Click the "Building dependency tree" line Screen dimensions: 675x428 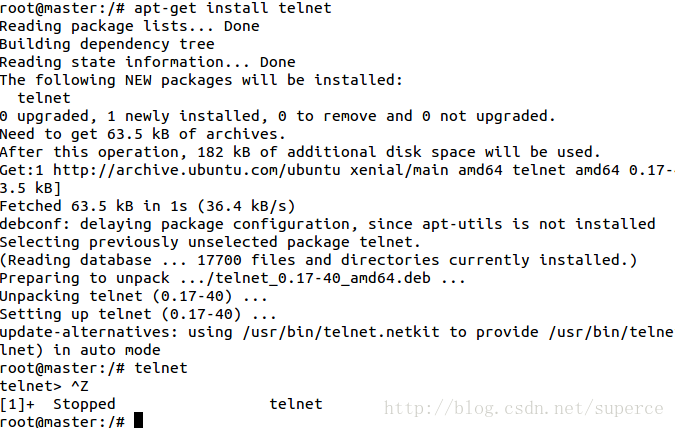click(107, 44)
